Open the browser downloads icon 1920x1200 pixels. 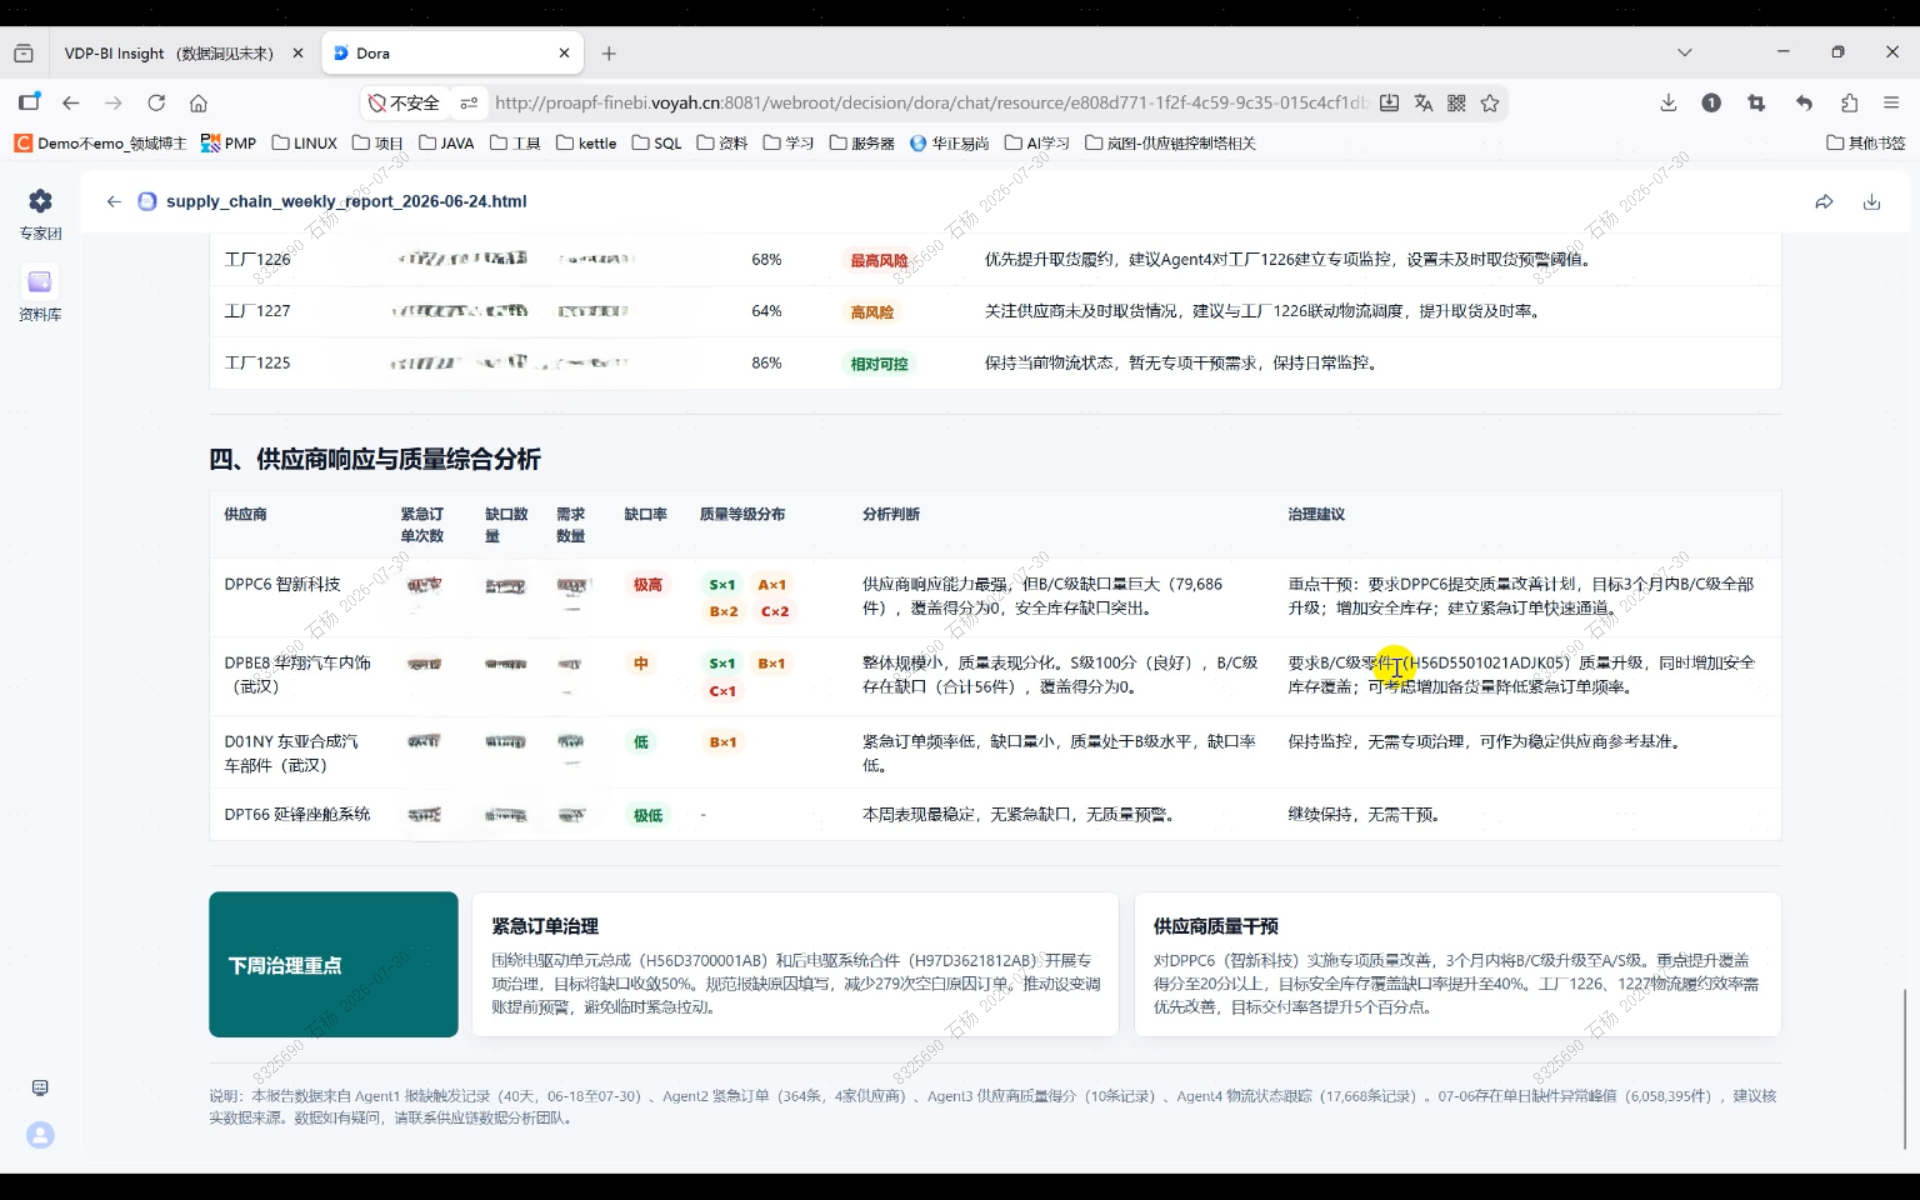tap(1668, 103)
